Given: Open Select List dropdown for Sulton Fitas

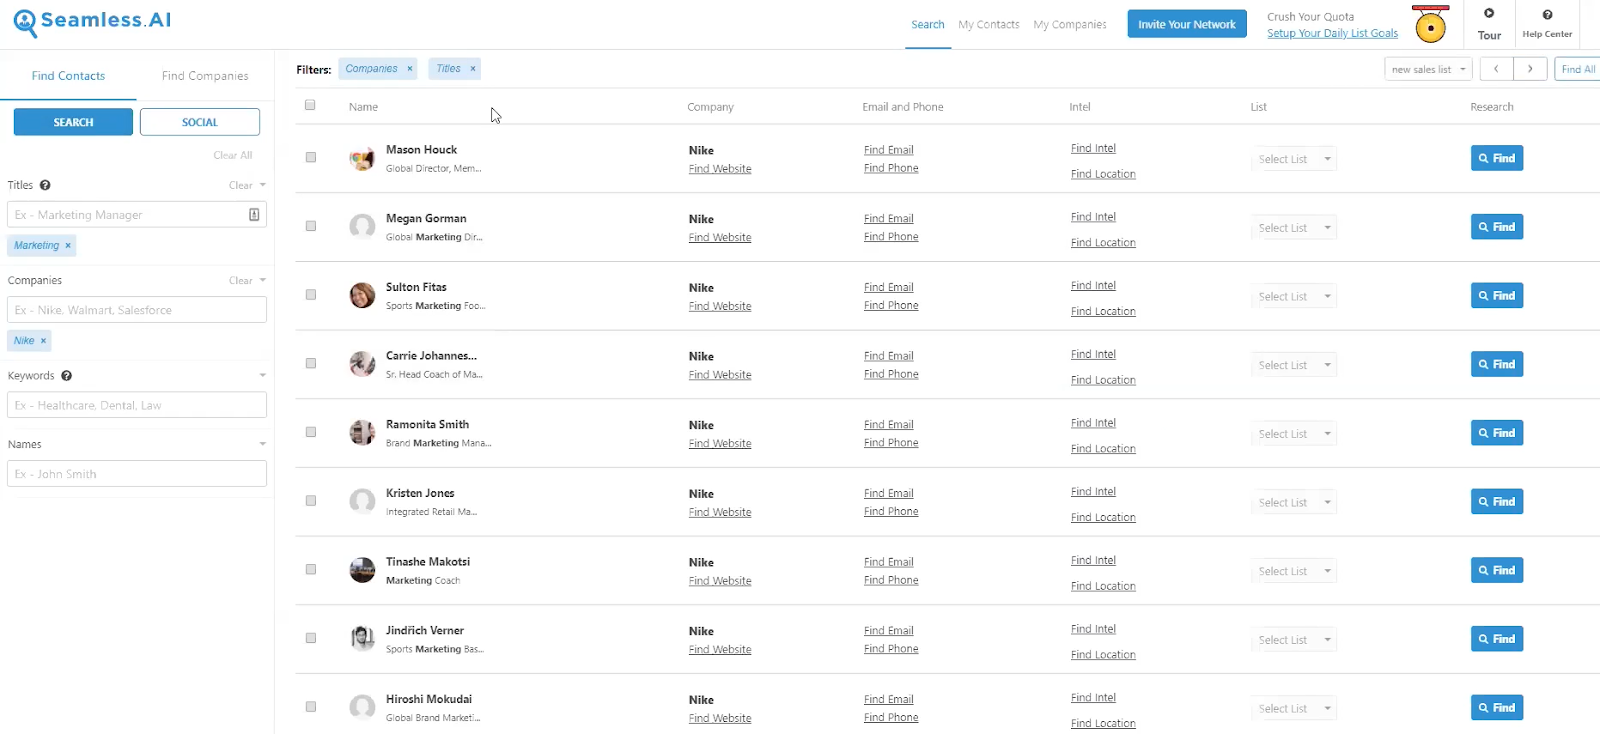Looking at the screenshot, I should 1294,297.
